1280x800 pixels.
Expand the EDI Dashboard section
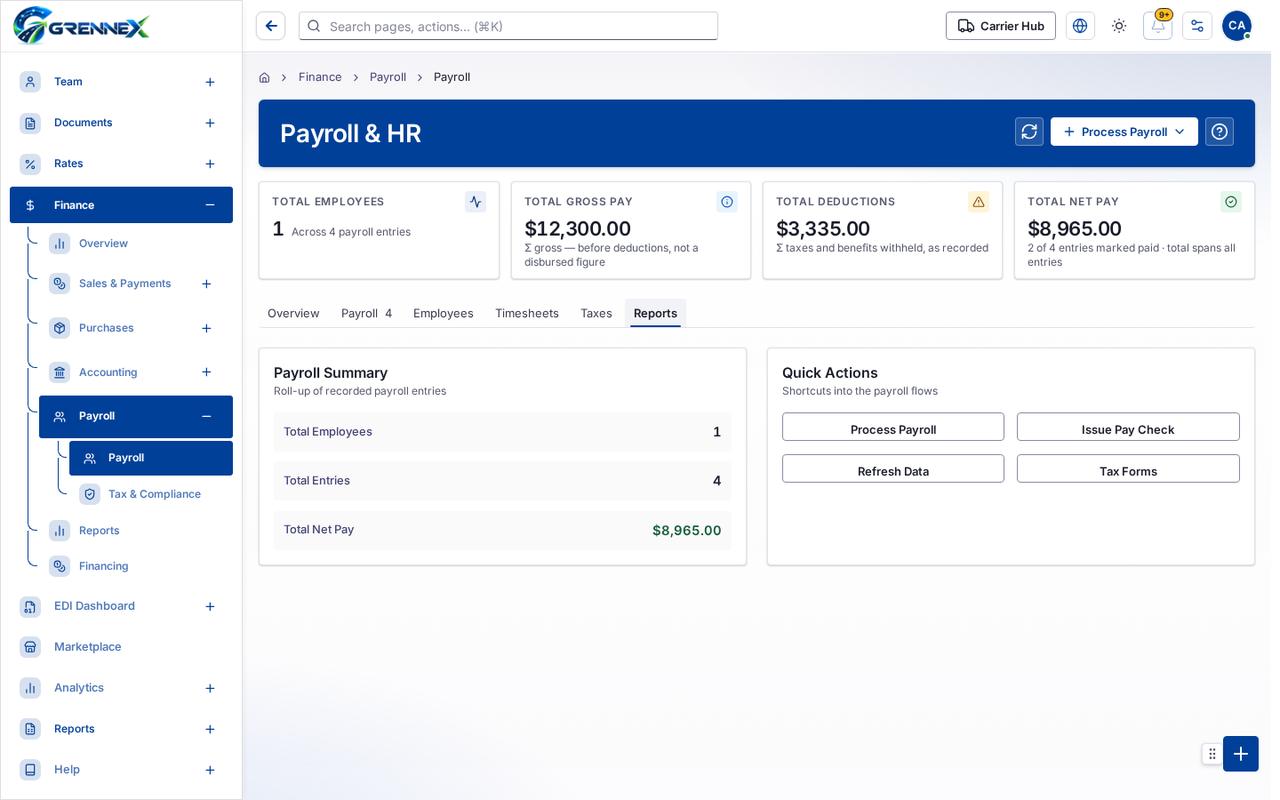pyautogui.click(x=210, y=606)
